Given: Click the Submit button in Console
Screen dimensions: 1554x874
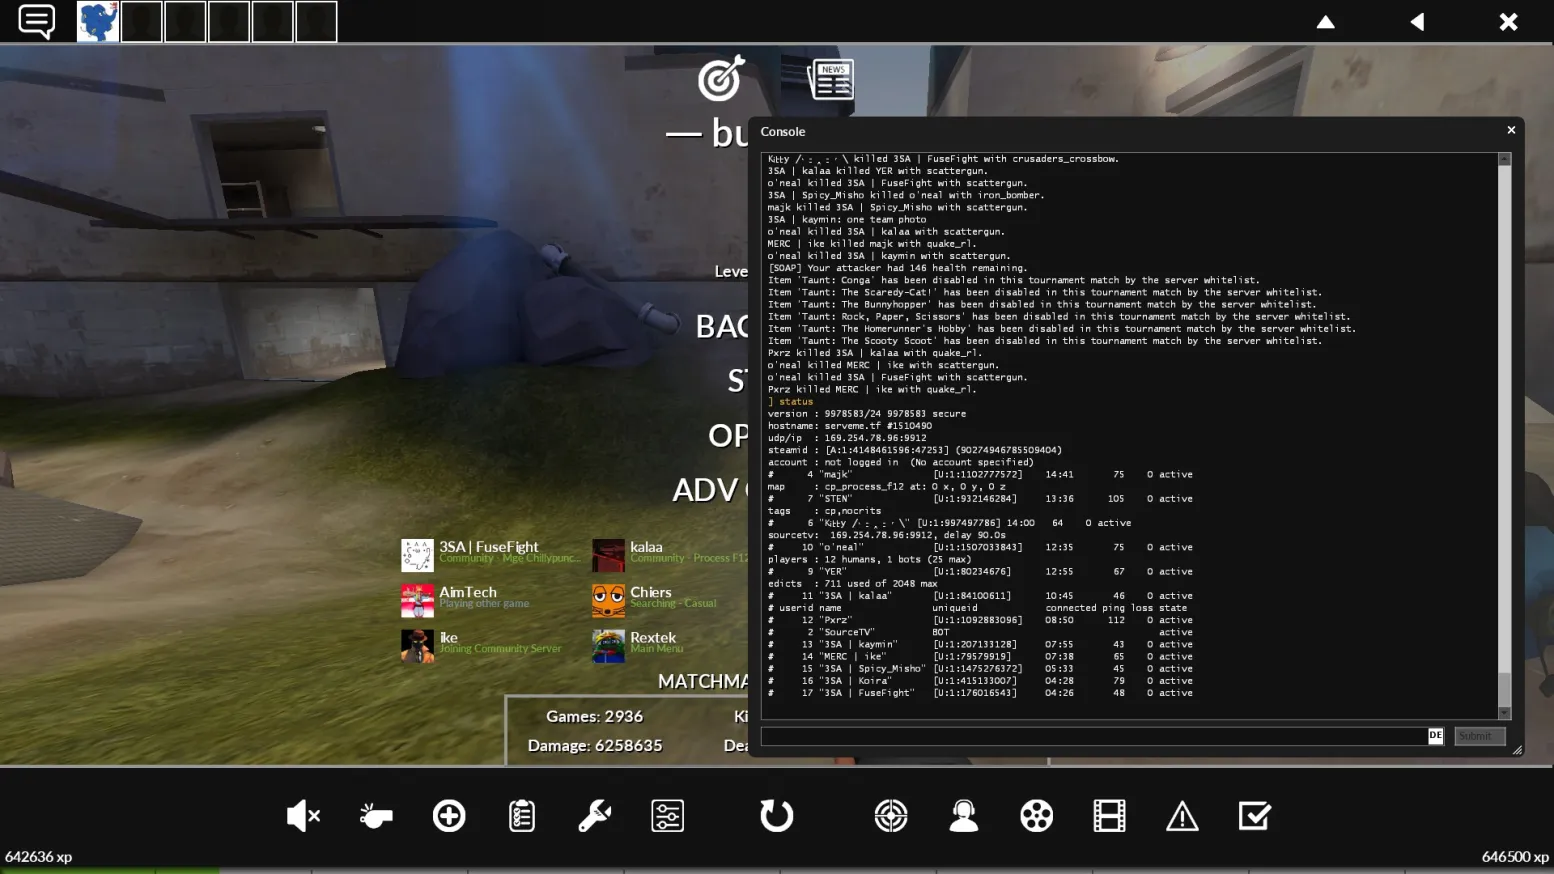Looking at the screenshot, I should [x=1478, y=736].
